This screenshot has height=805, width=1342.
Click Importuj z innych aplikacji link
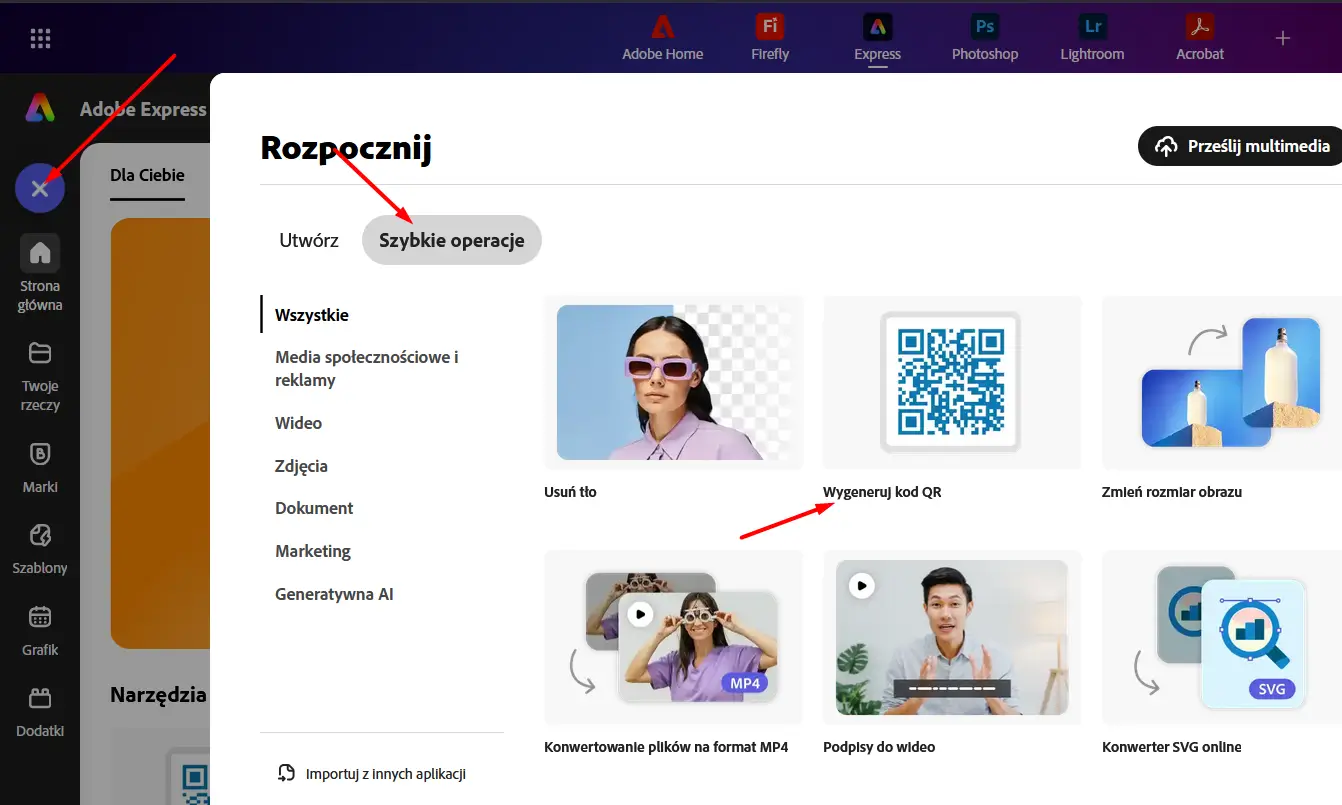point(372,773)
